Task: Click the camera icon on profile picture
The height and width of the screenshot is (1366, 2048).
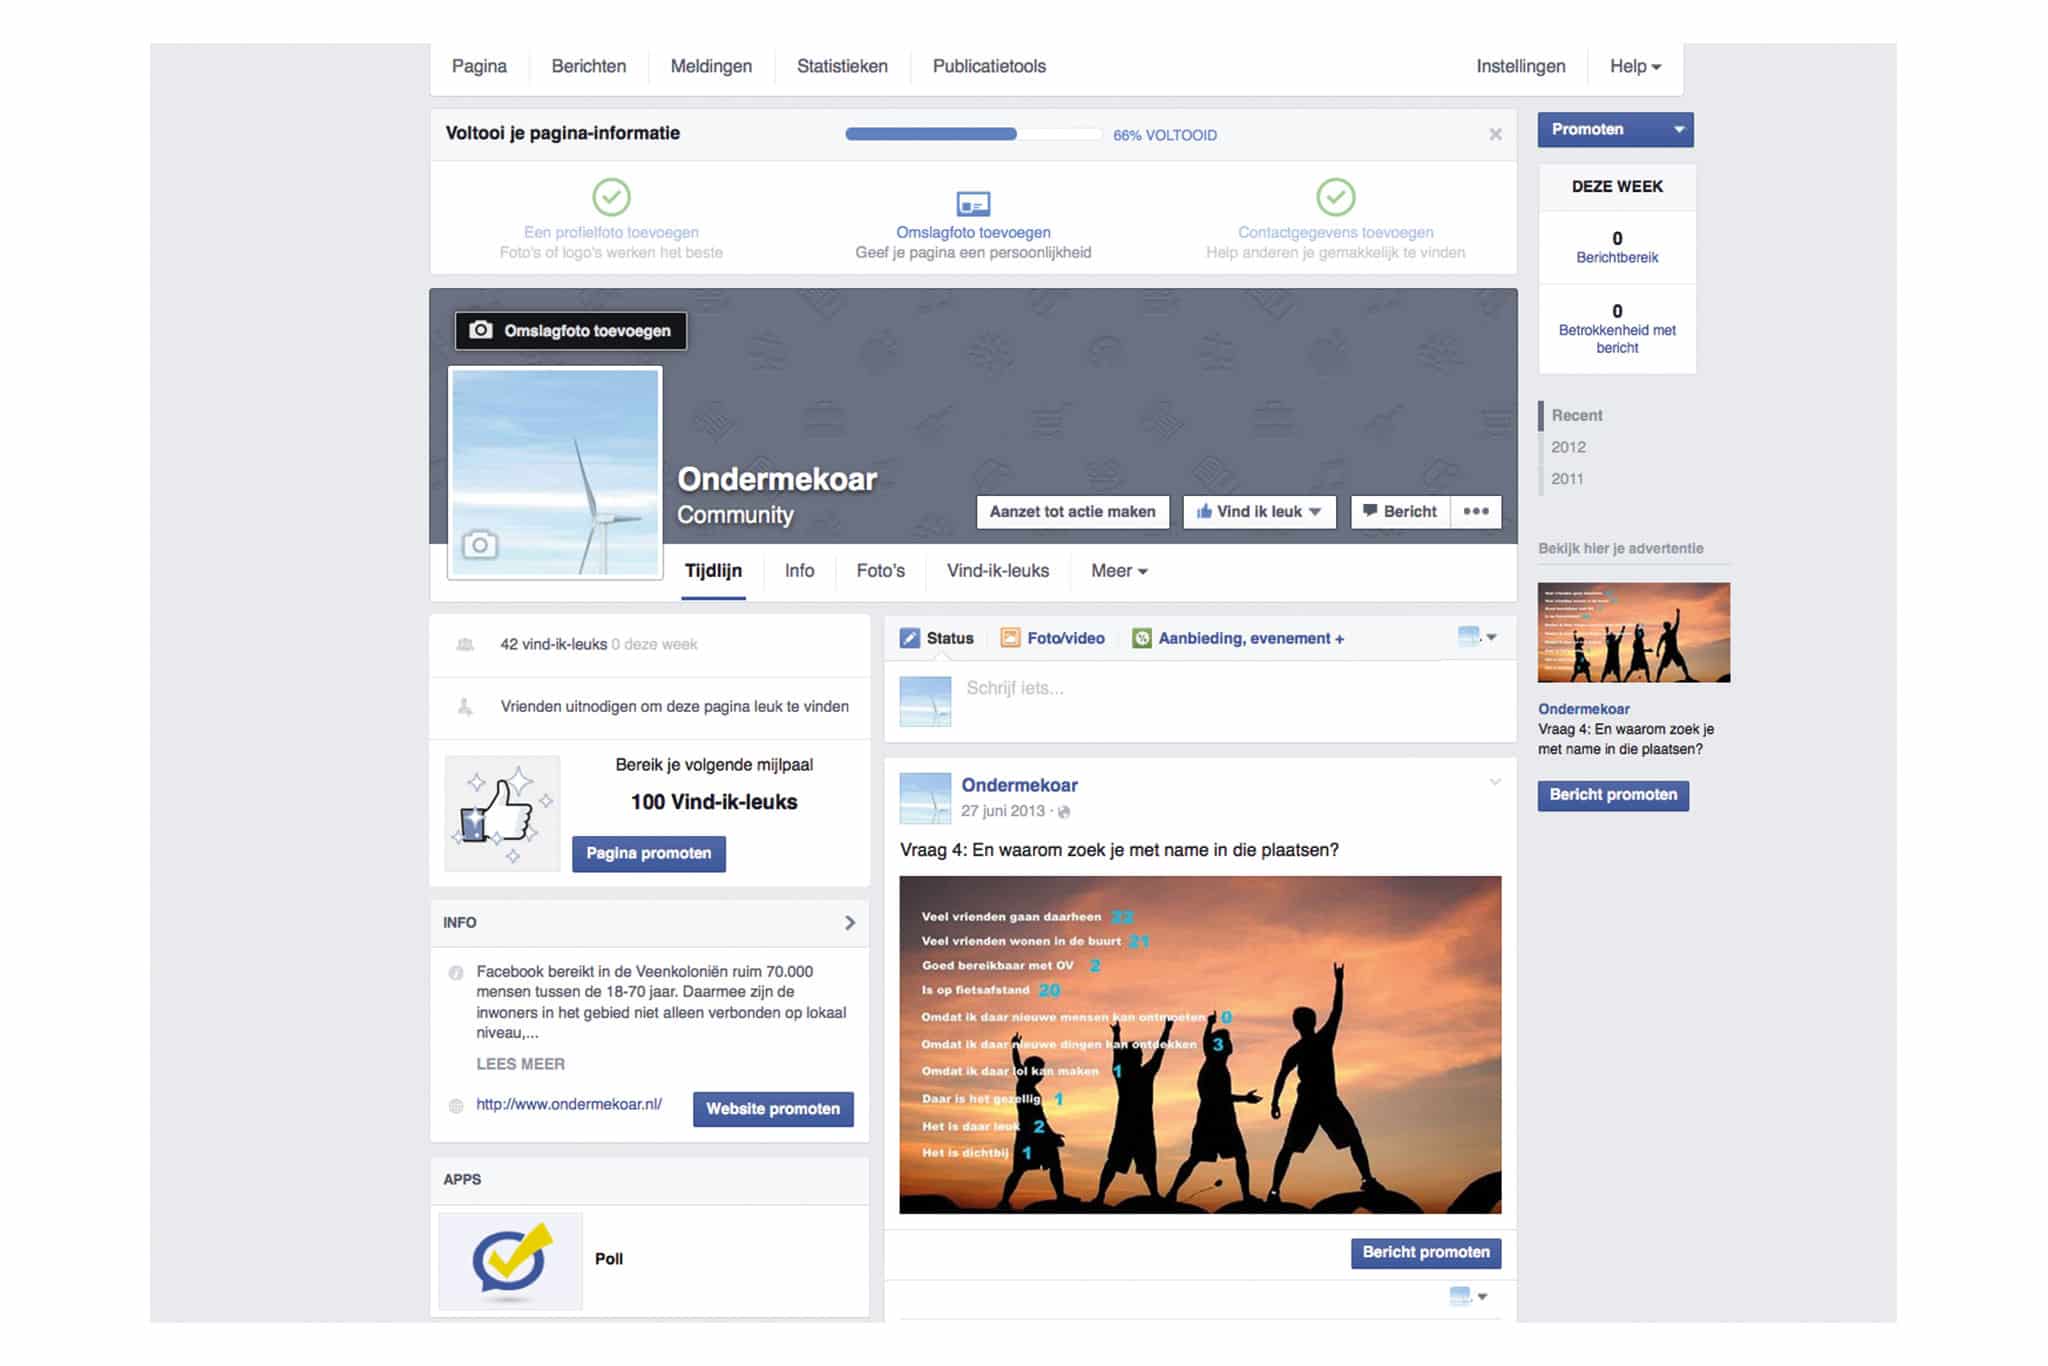Action: (x=480, y=545)
